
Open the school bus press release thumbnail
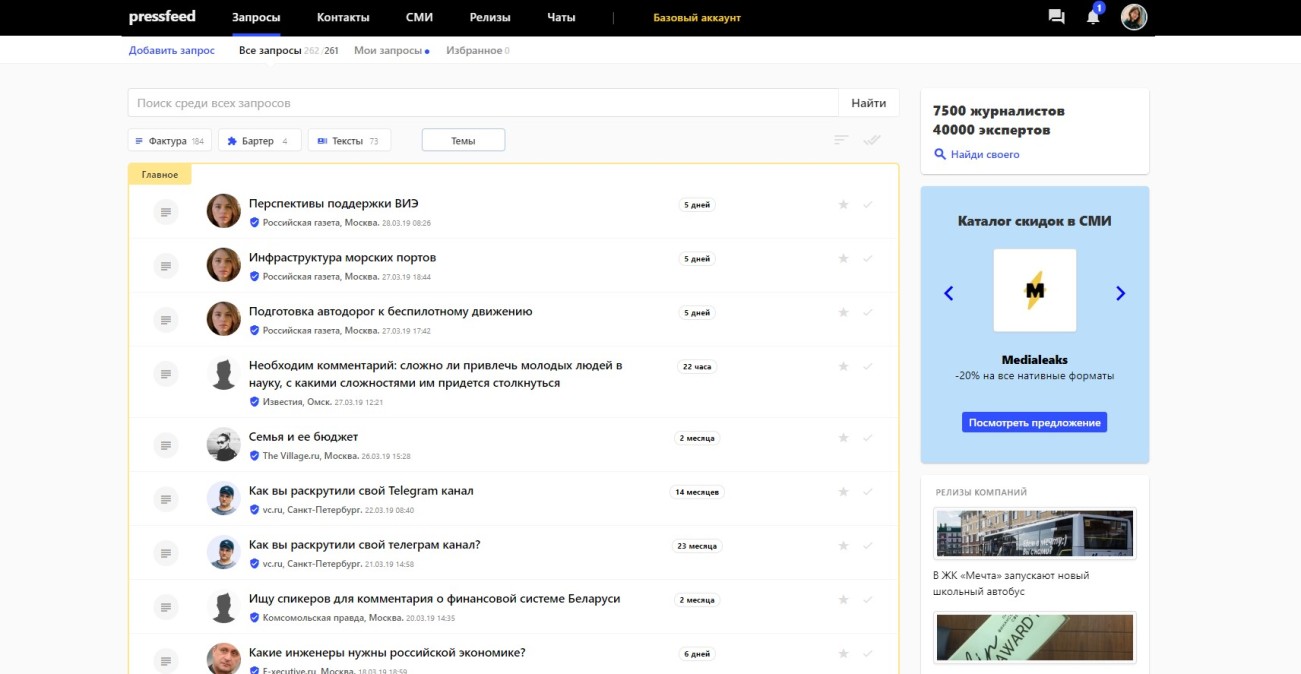tap(1034, 533)
